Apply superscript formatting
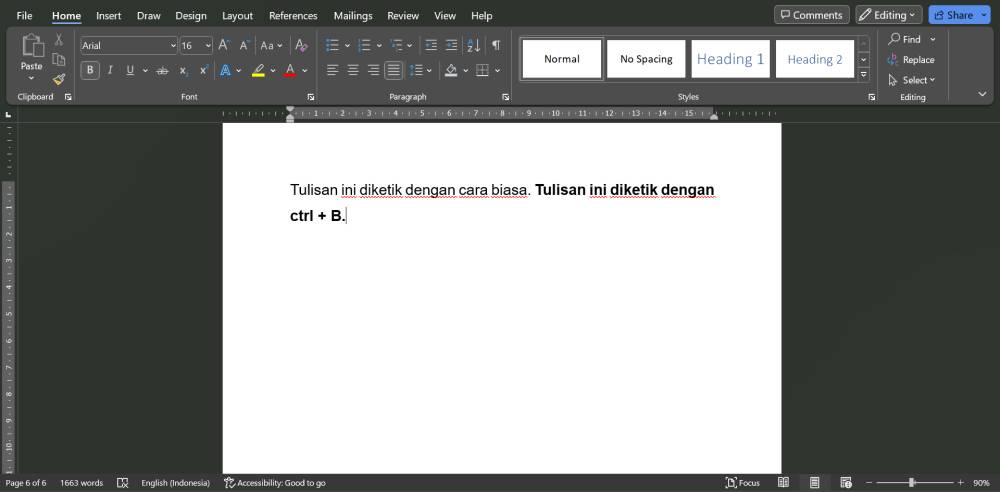The height and width of the screenshot is (492, 1000). coord(203,70)
